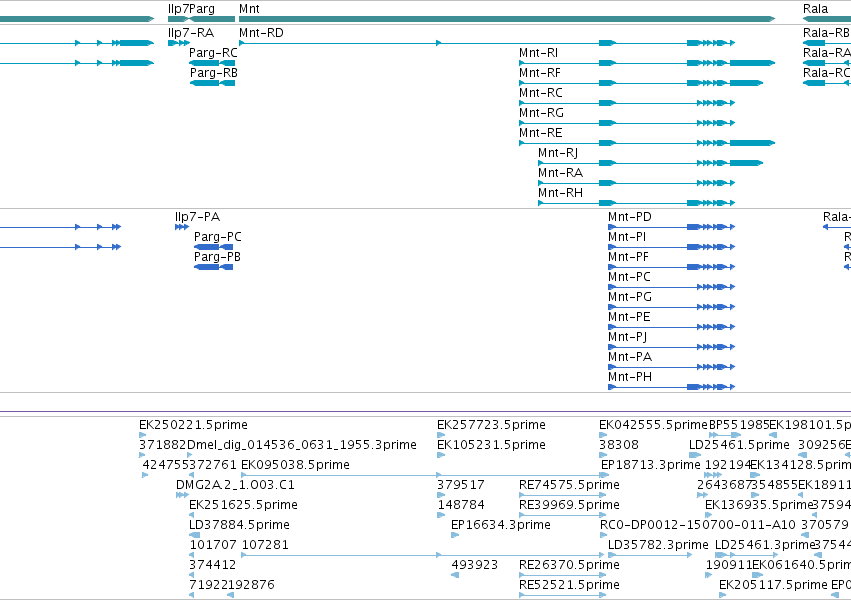
Task: Select the RE39969.5prime feature label
Action: coord(569,505)
